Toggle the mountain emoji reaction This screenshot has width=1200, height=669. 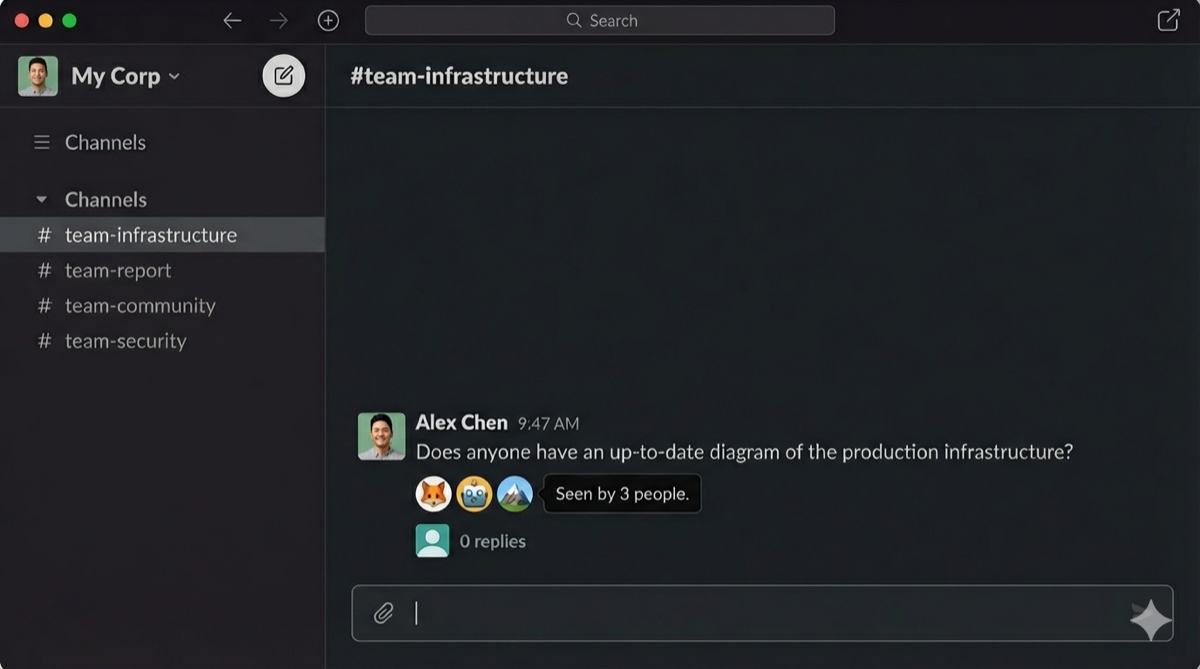[513, 493]
